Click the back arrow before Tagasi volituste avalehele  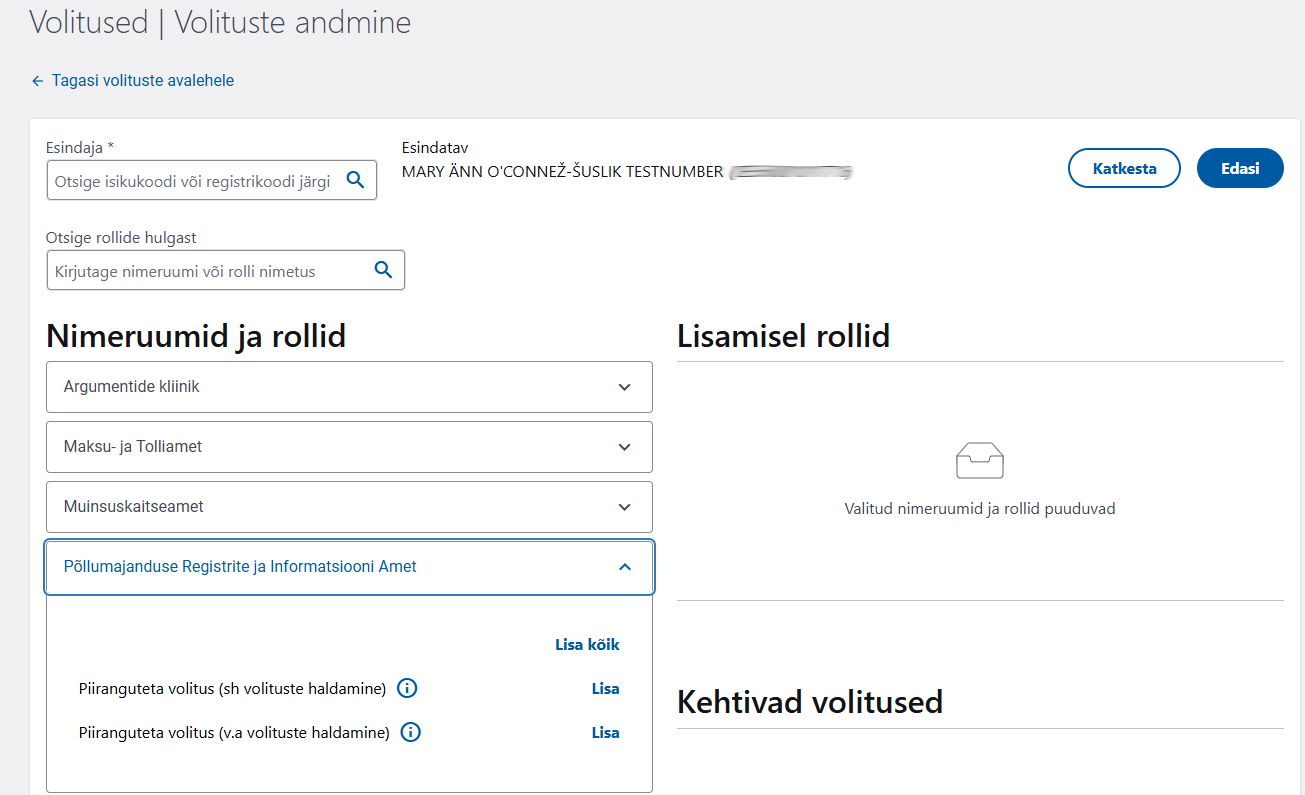[37, 80]
